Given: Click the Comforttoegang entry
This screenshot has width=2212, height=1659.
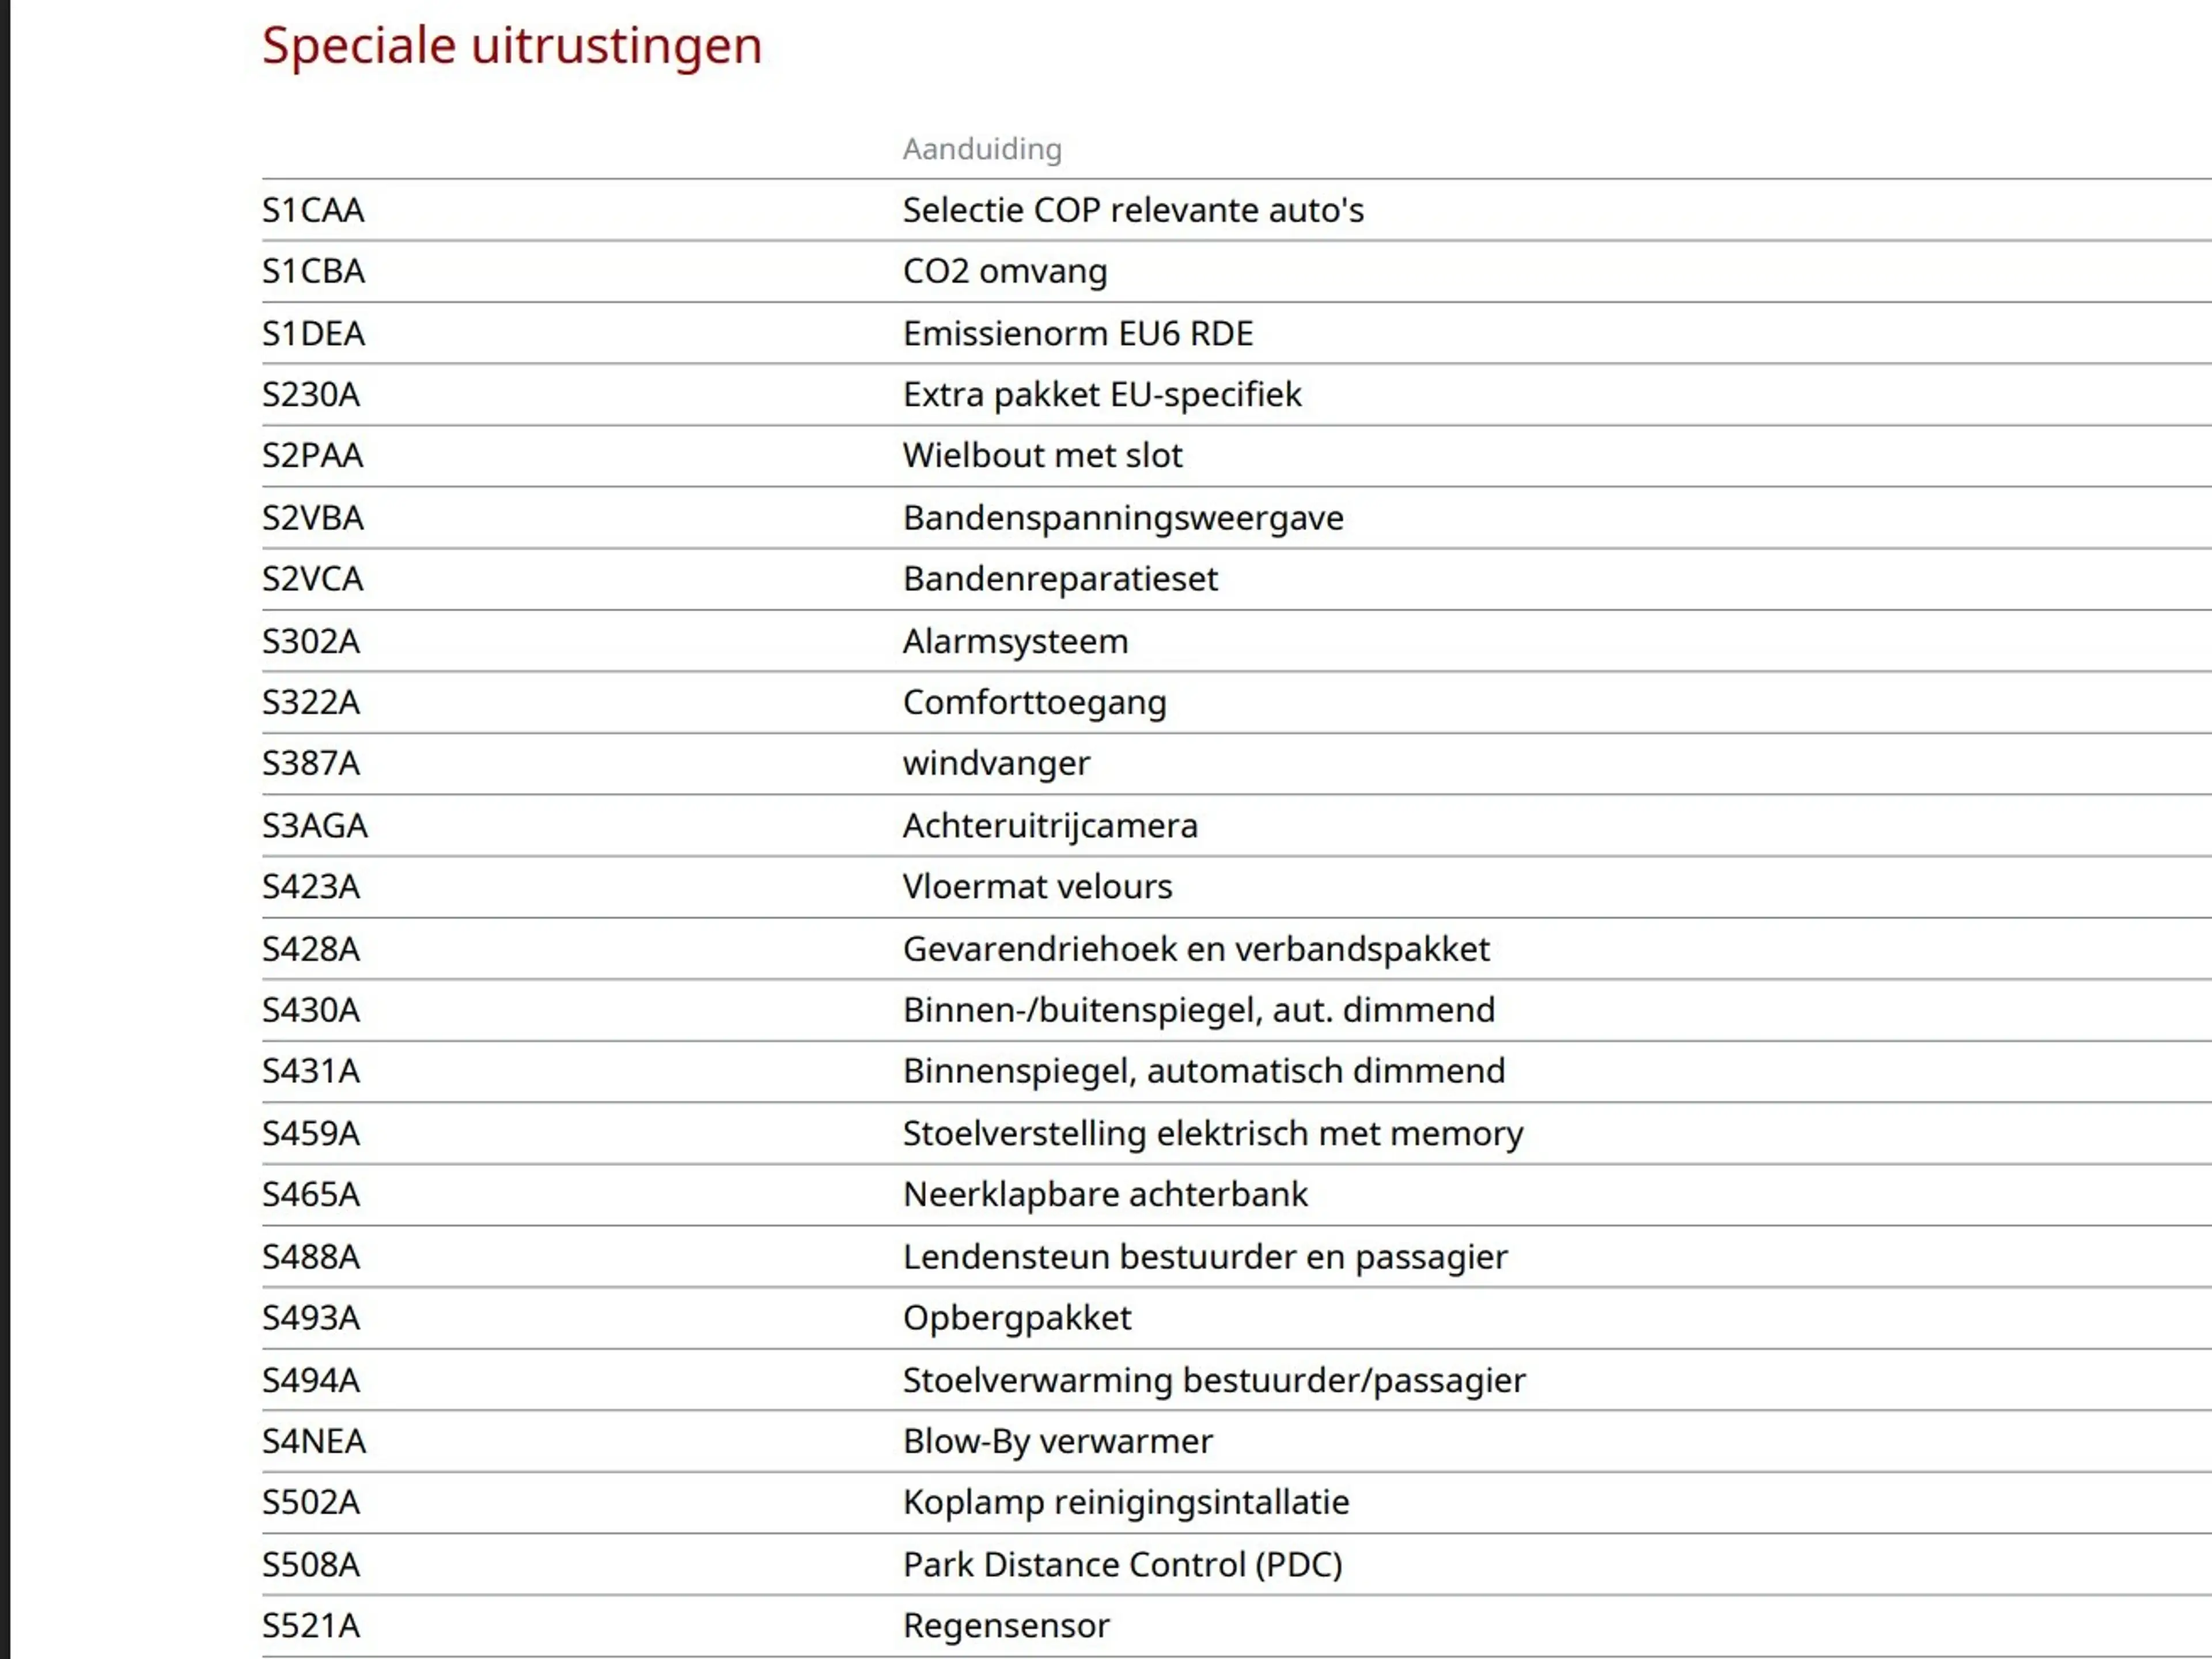Looking at the screenshot, I should (x=1034, y=703).
